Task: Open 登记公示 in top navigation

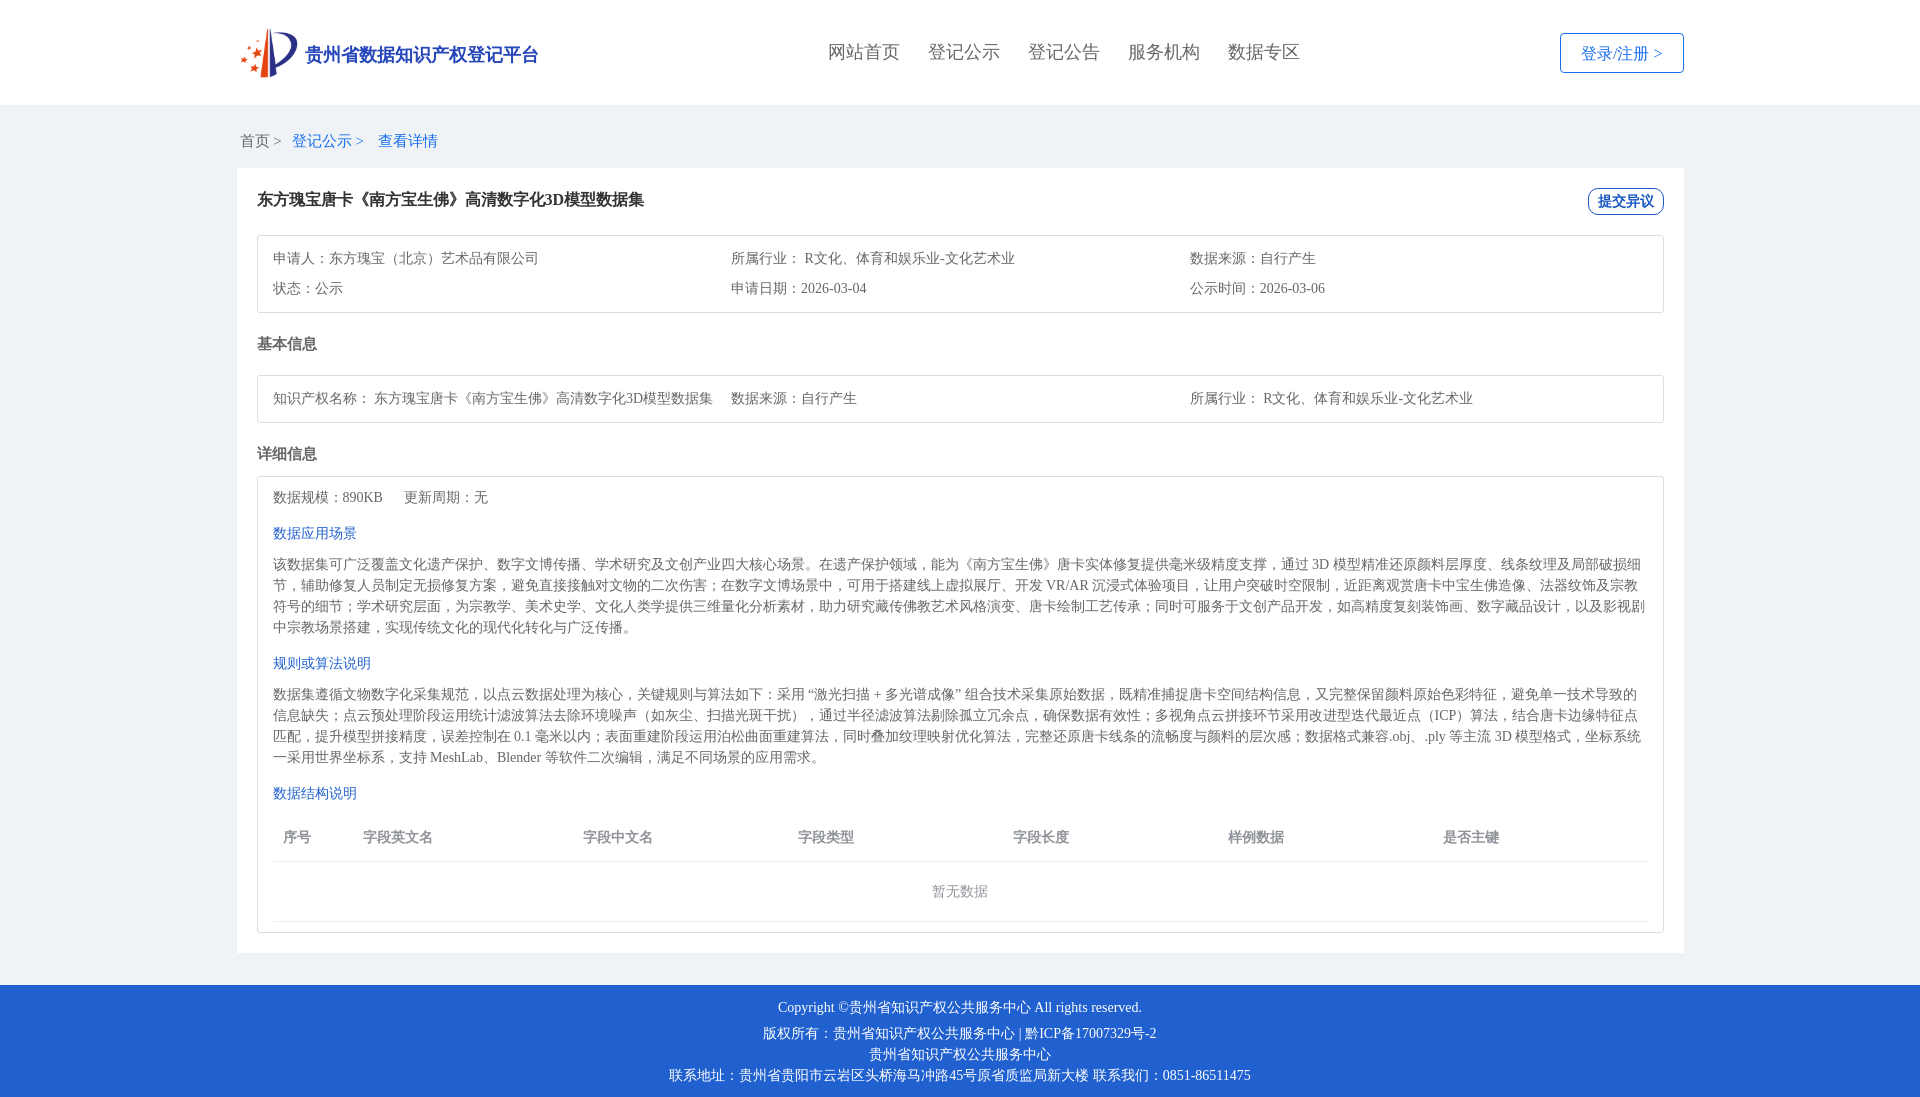Action: [964, 52]
